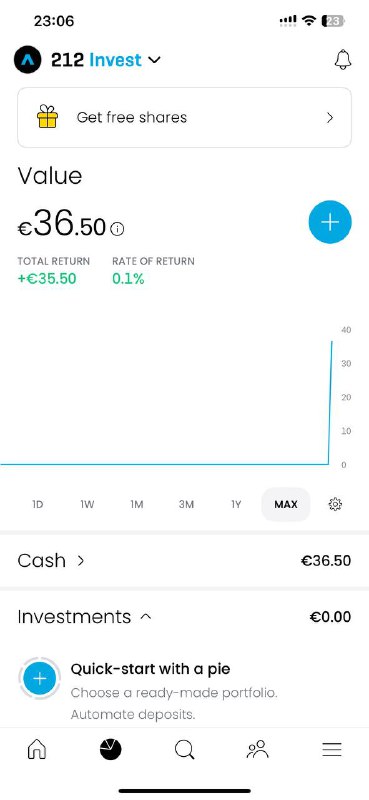The image size is (369, 800).
Task: Select the MAX chart range
Action: click(286, 505)
